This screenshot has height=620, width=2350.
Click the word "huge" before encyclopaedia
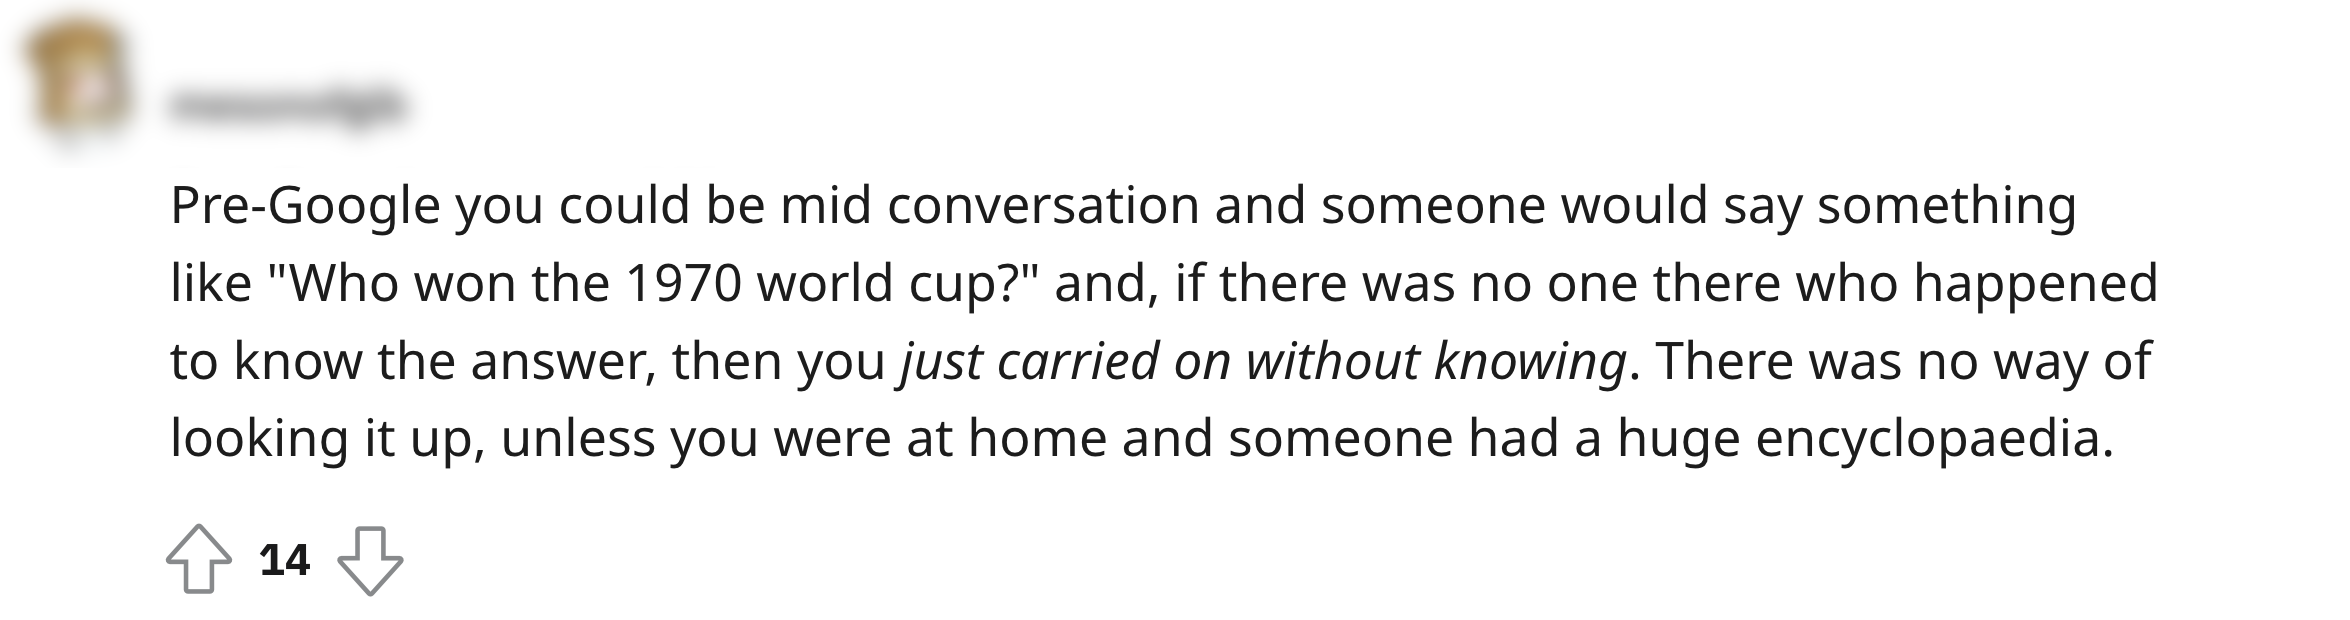(1678, 439)
